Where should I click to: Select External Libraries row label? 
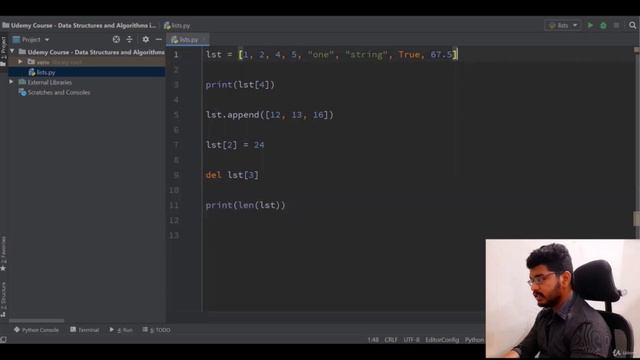[x=50, y=82]
